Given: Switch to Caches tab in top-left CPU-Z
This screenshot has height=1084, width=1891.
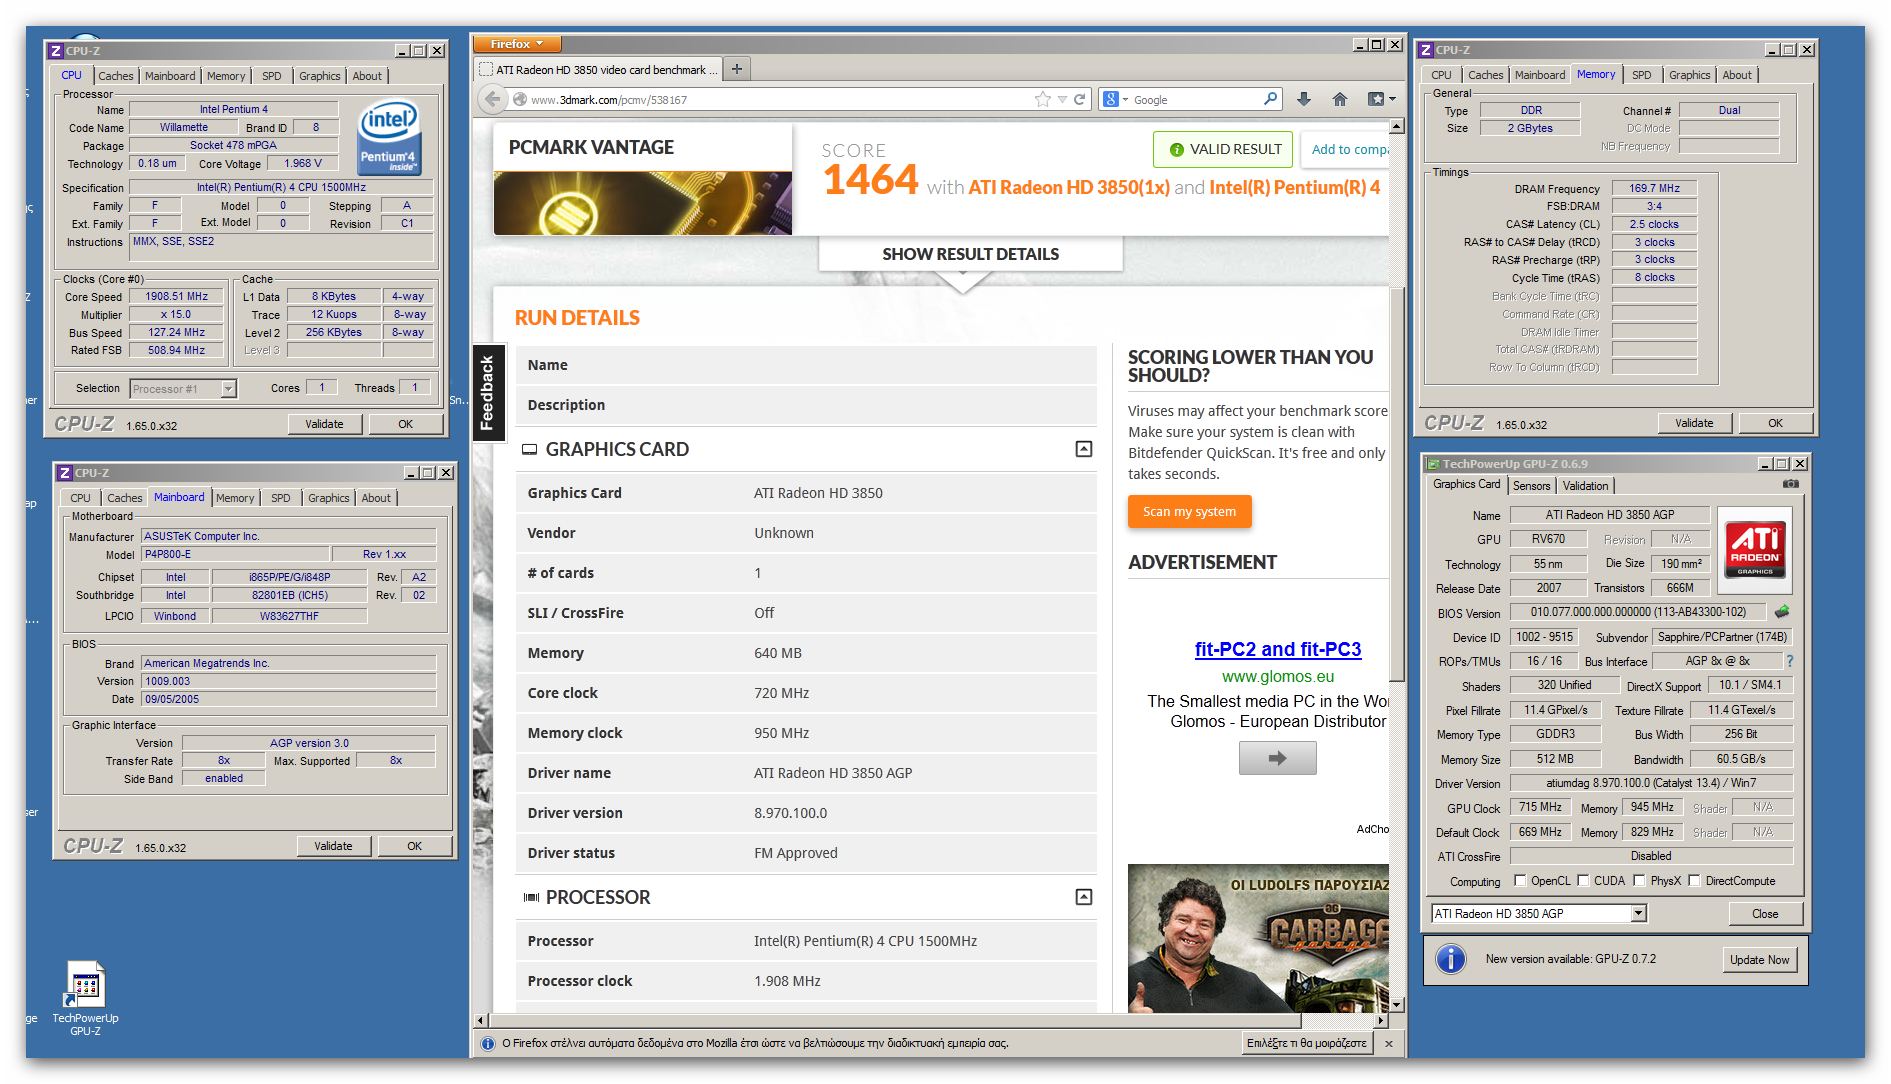Looking at the screenshot, I should [115, 76].
